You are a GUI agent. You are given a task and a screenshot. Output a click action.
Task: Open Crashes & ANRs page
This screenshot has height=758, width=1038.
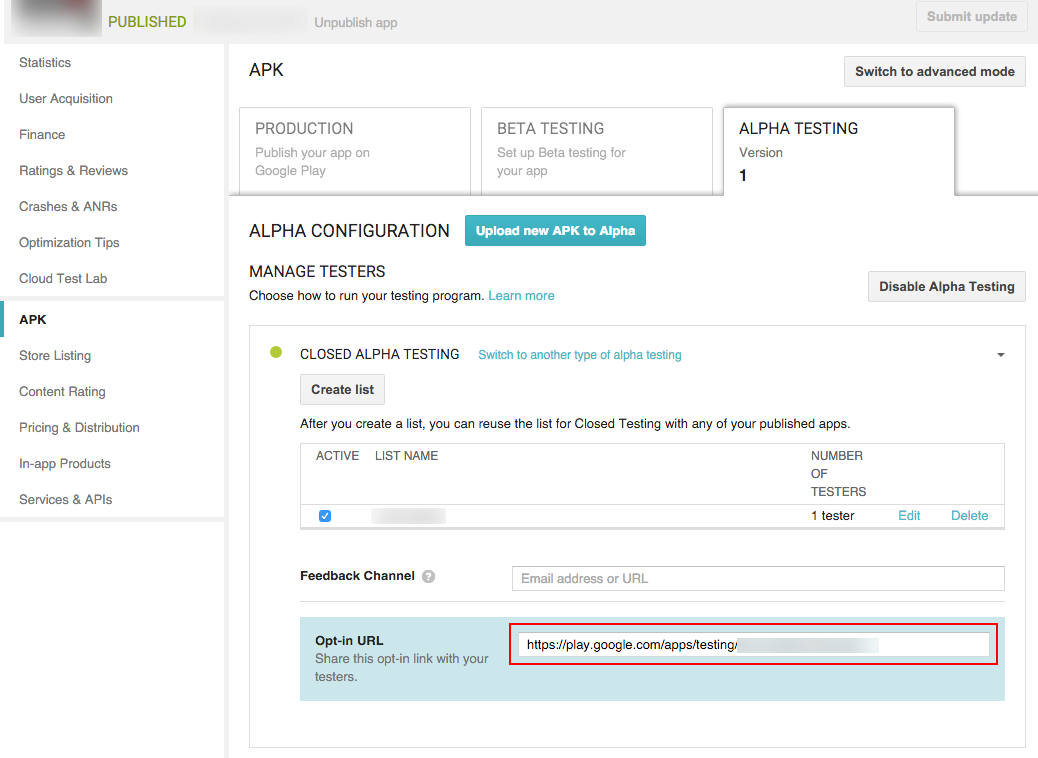68,207
